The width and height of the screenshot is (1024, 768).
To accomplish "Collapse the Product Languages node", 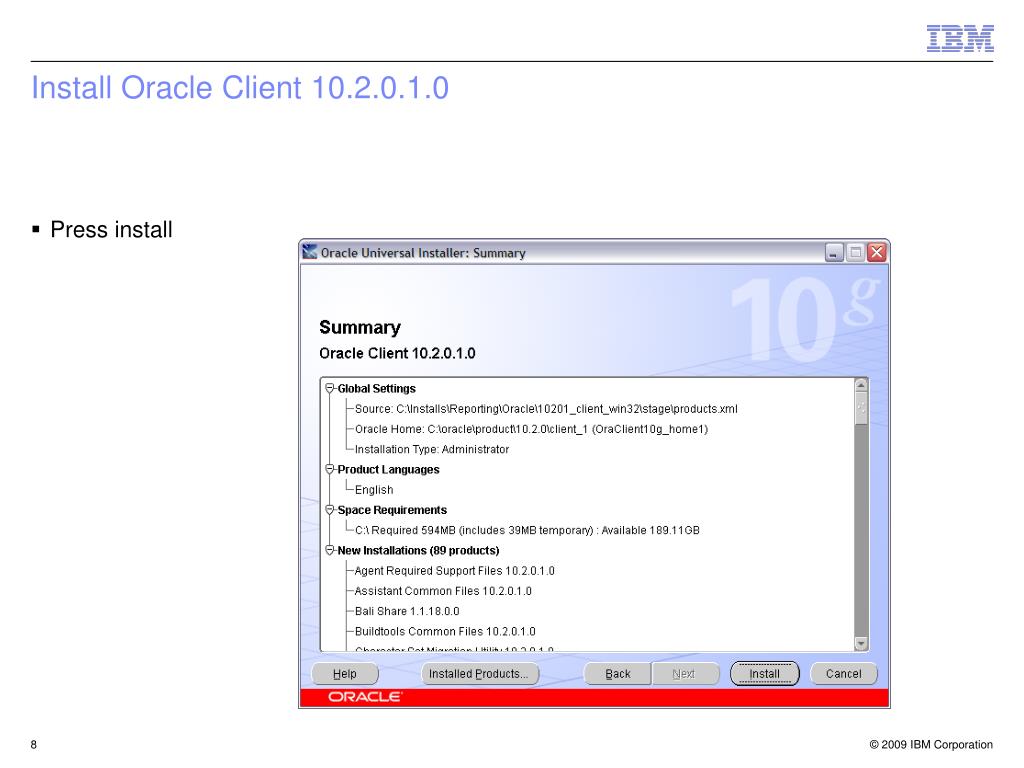I will point(330,469).
